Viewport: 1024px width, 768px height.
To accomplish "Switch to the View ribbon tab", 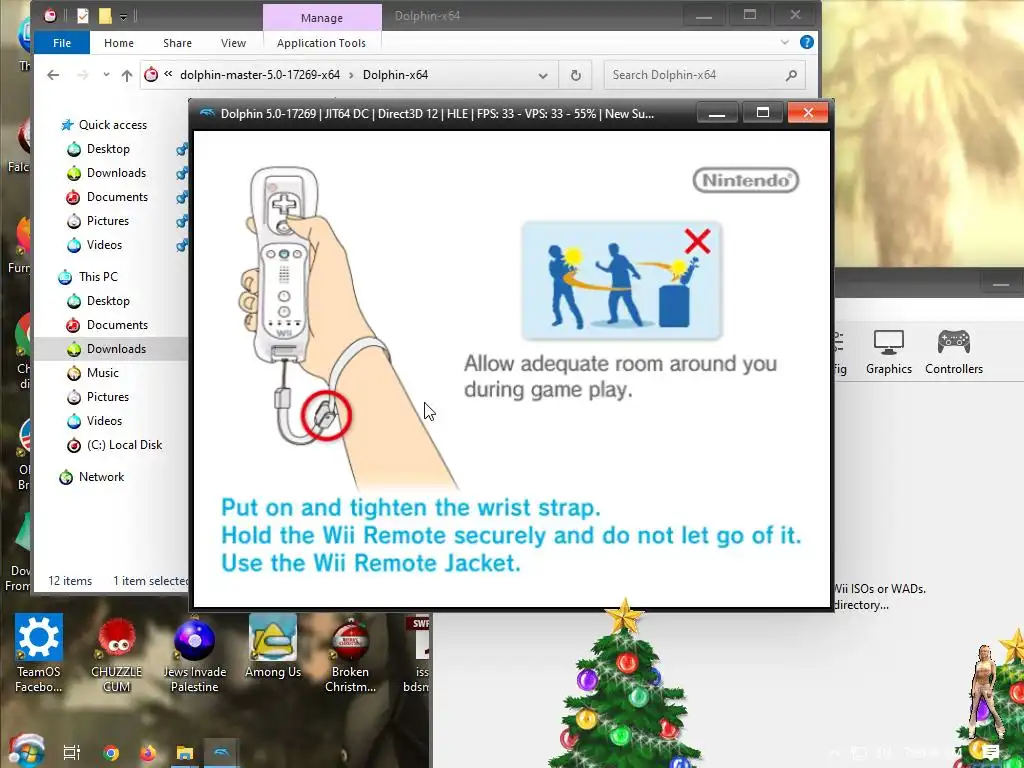I will pyautogui.click(x=233, y=42).
